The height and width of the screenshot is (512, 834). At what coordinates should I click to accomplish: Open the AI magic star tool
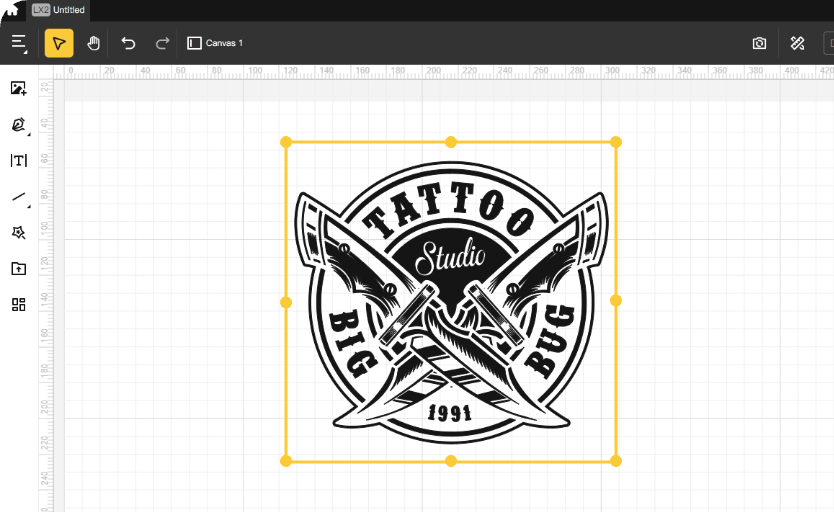(x=18, y=232)
